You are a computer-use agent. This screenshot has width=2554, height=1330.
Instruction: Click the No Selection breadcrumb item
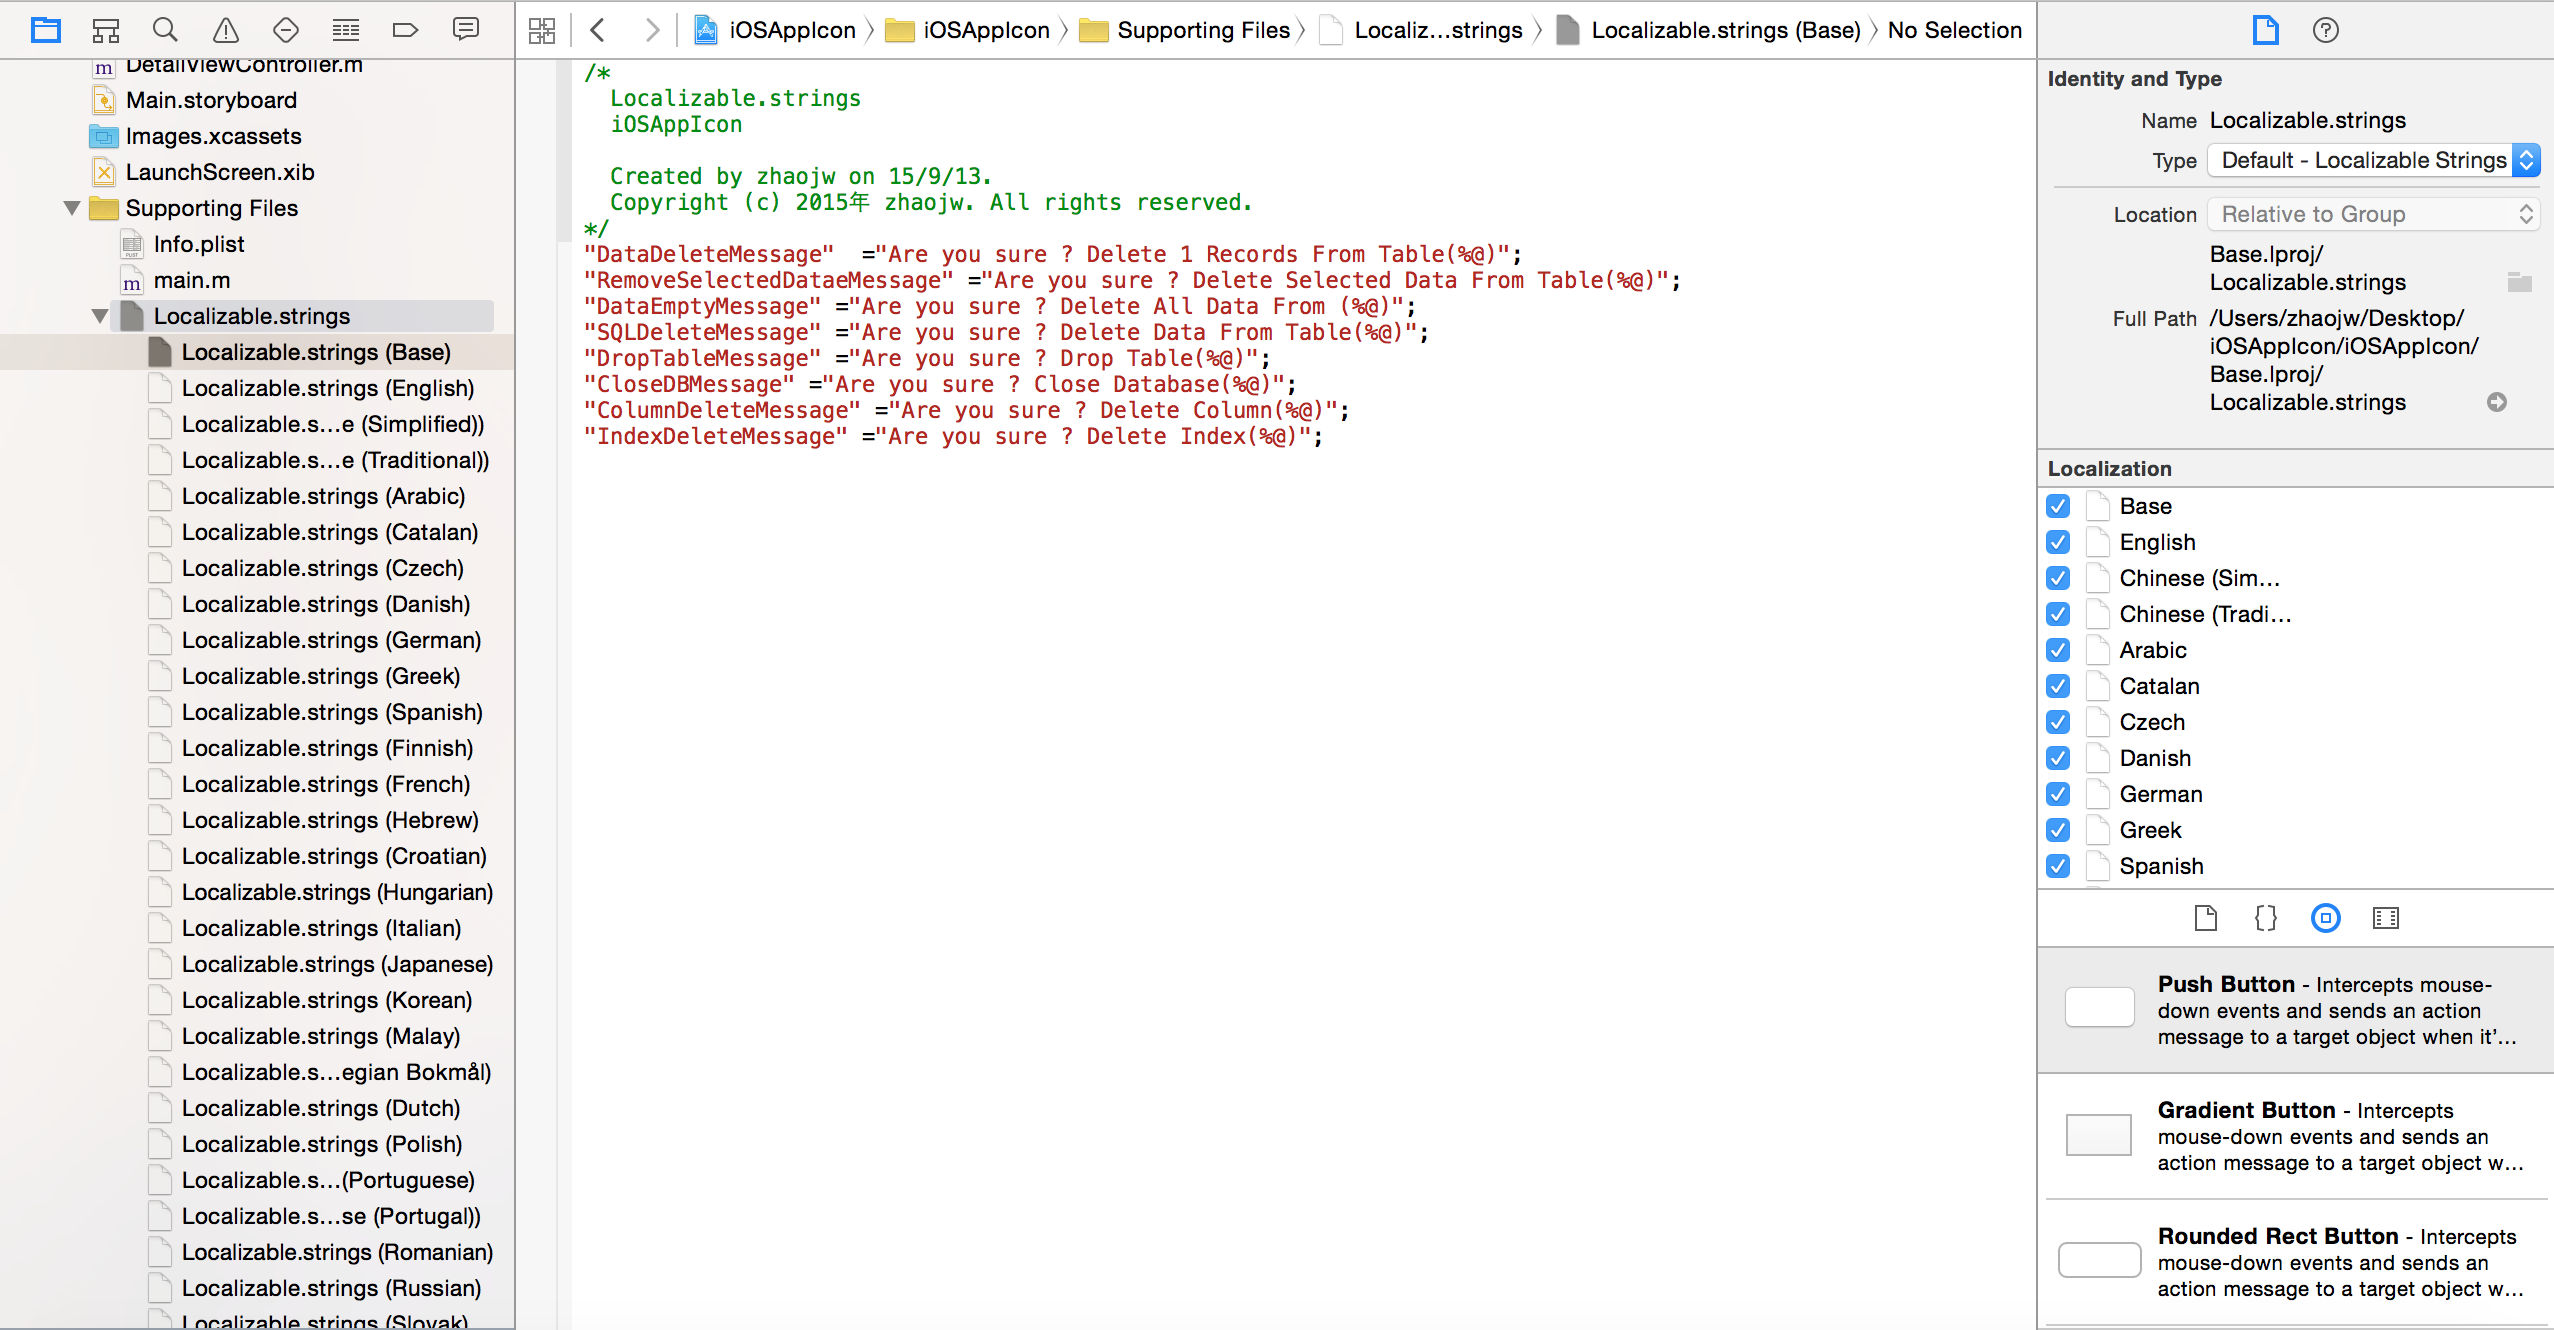point(1954,30)
